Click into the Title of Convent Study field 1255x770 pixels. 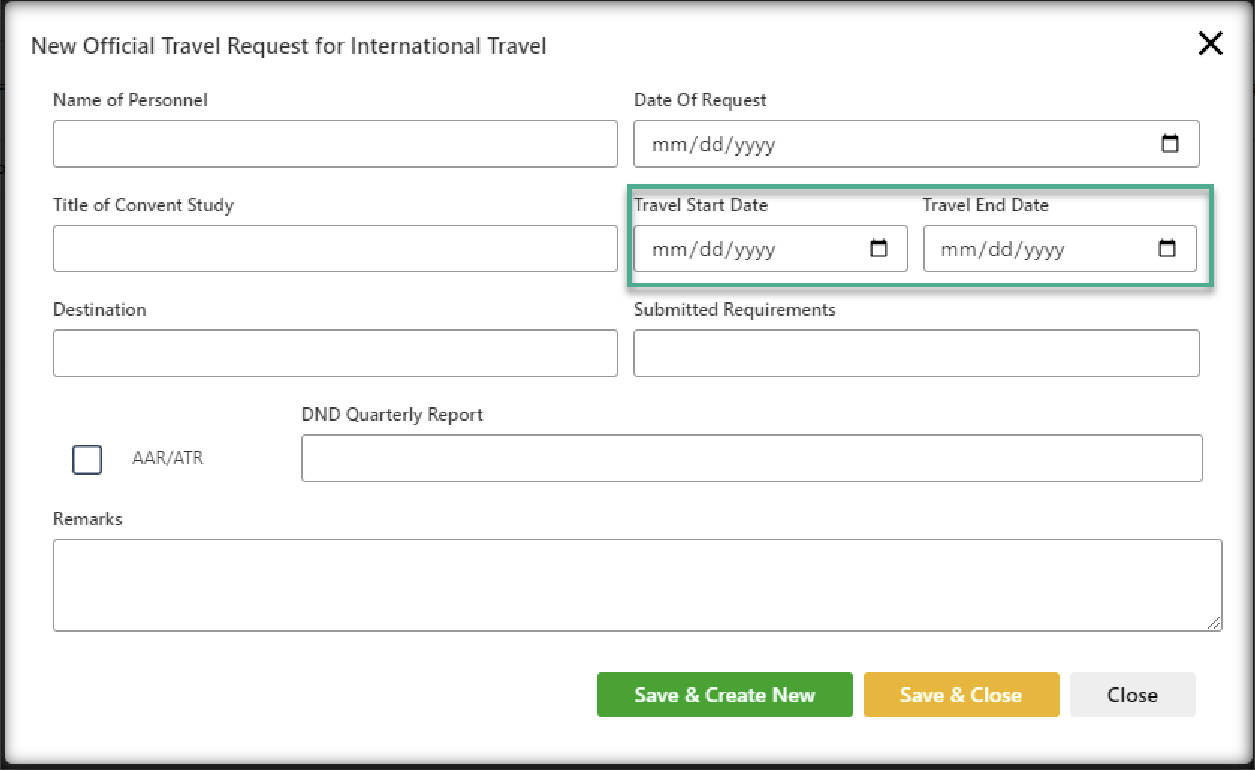pyautogui.click(x=335, y=249)
